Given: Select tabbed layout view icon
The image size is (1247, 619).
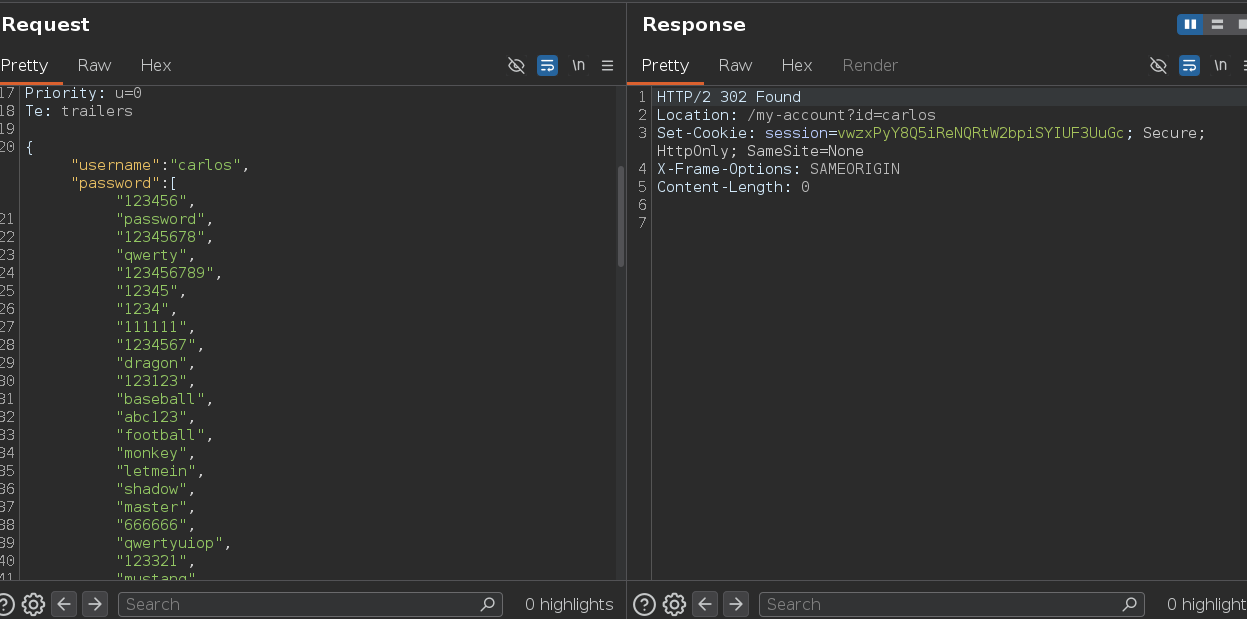Looking at the screenshot, I should click(1240, 24).
